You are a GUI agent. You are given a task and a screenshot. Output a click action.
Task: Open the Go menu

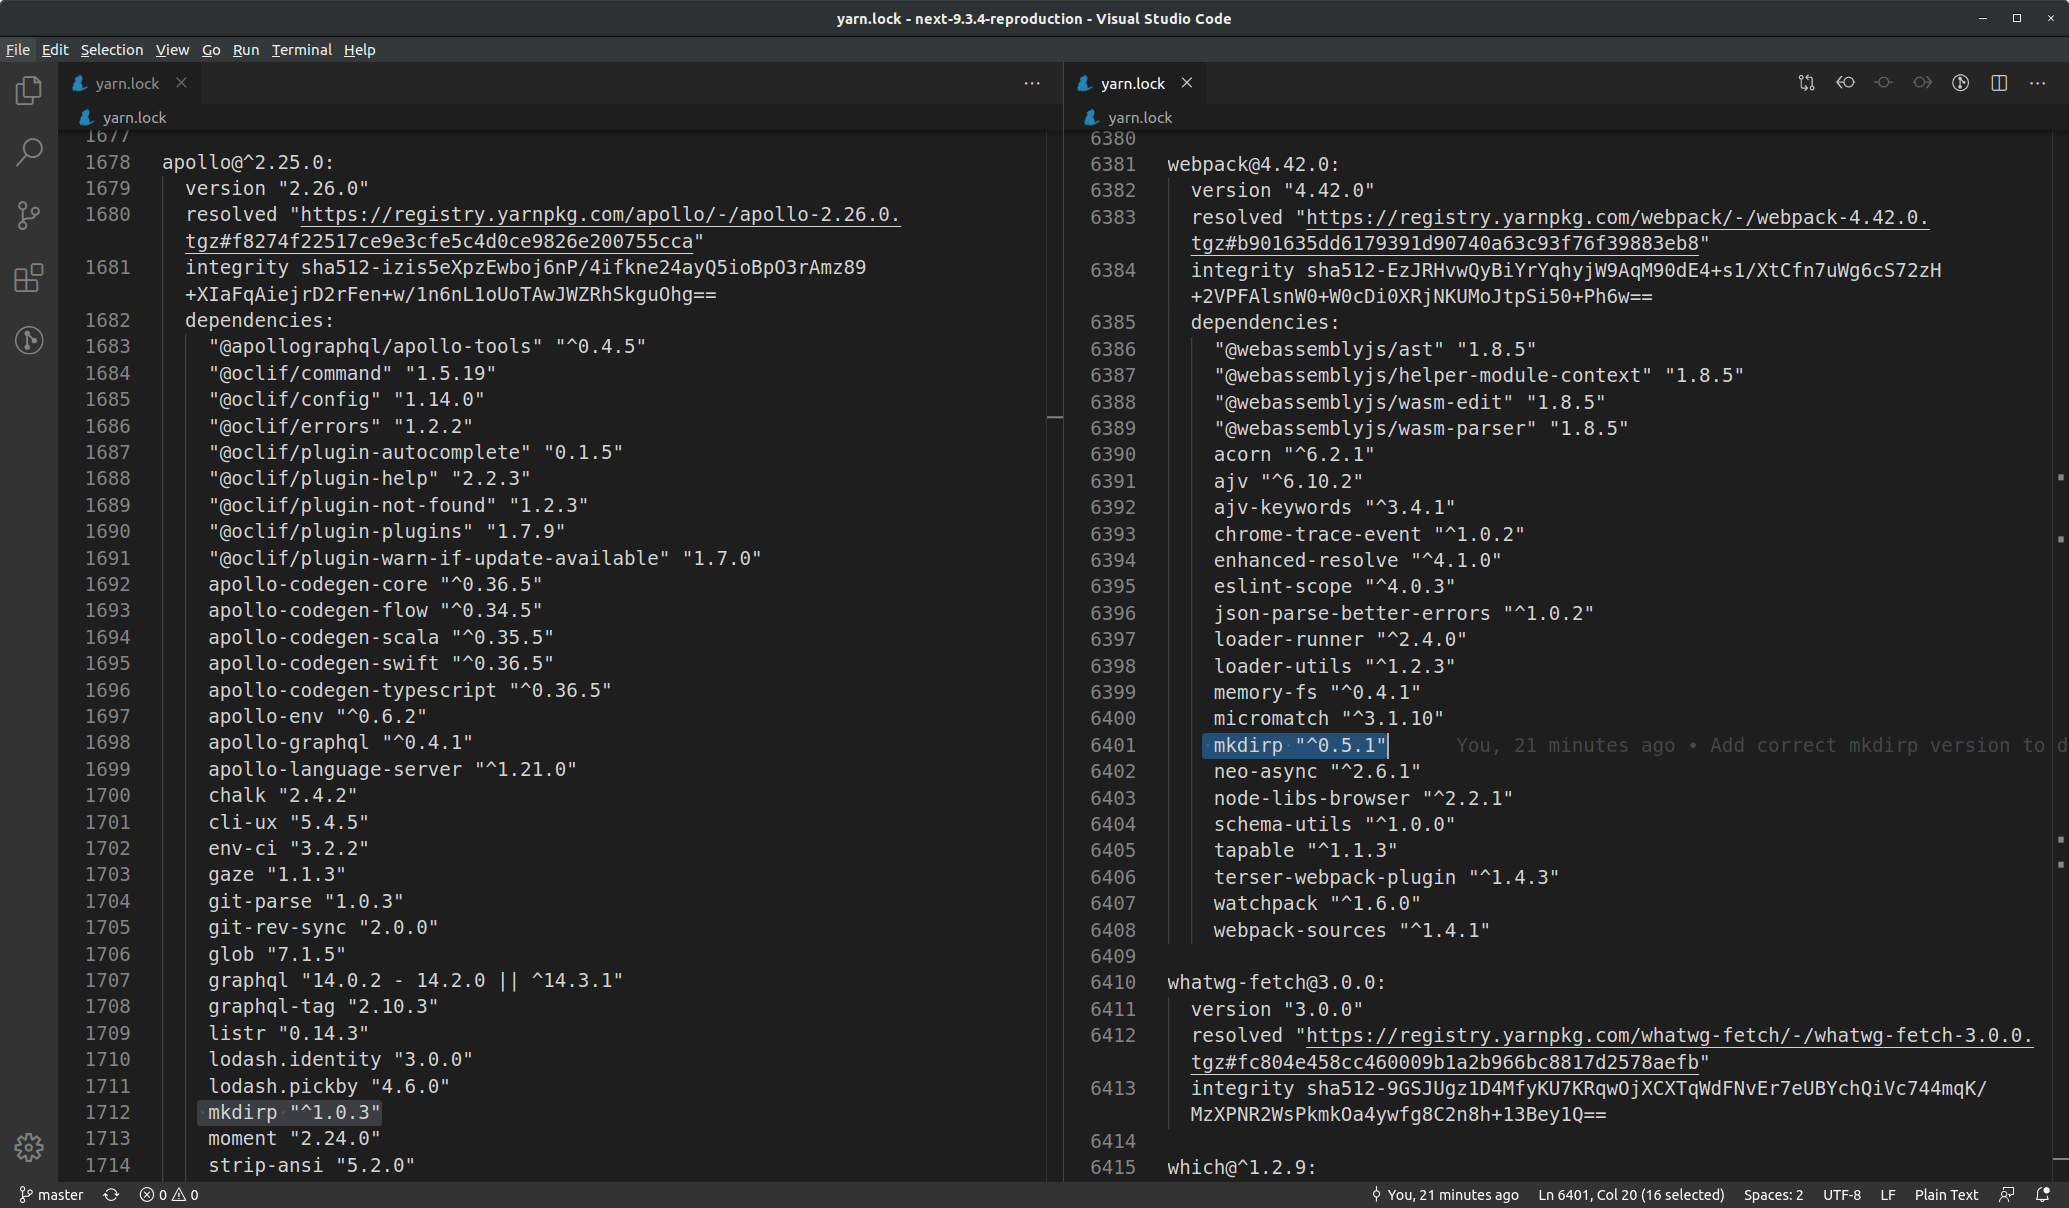pyautogui.click(x=211, y=50)
